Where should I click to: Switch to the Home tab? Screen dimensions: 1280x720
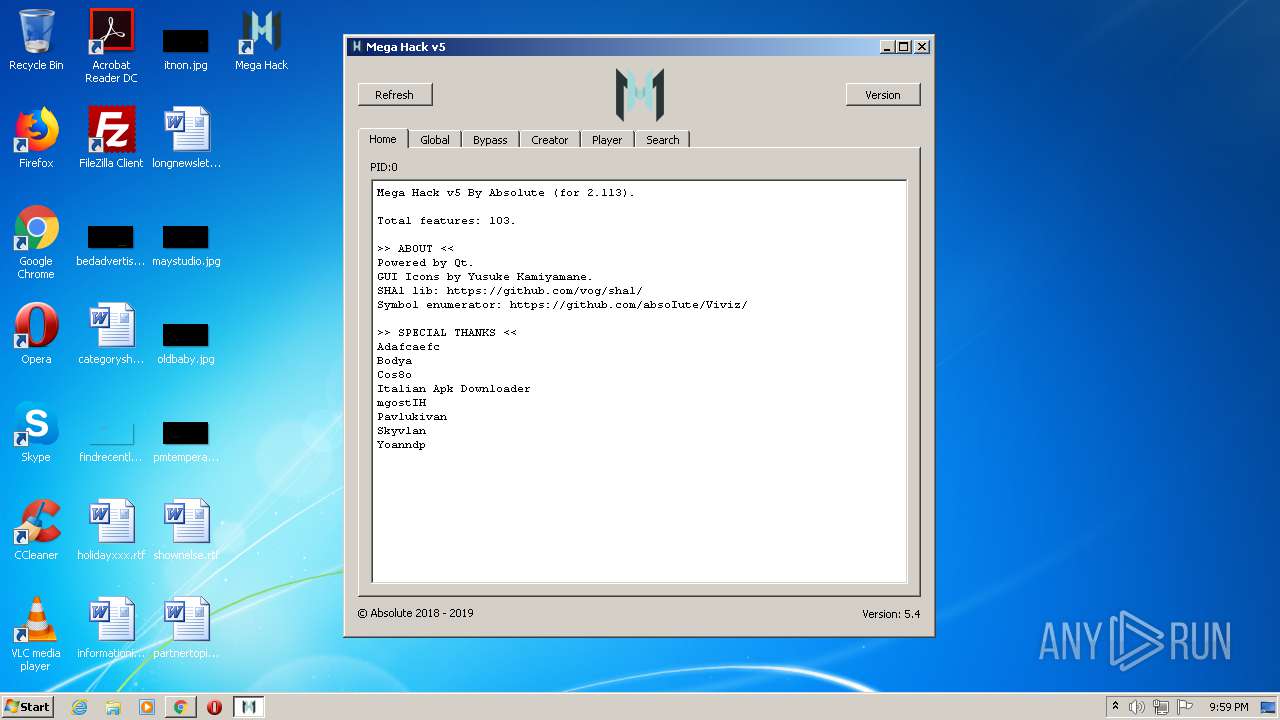[x=383, y=139]
